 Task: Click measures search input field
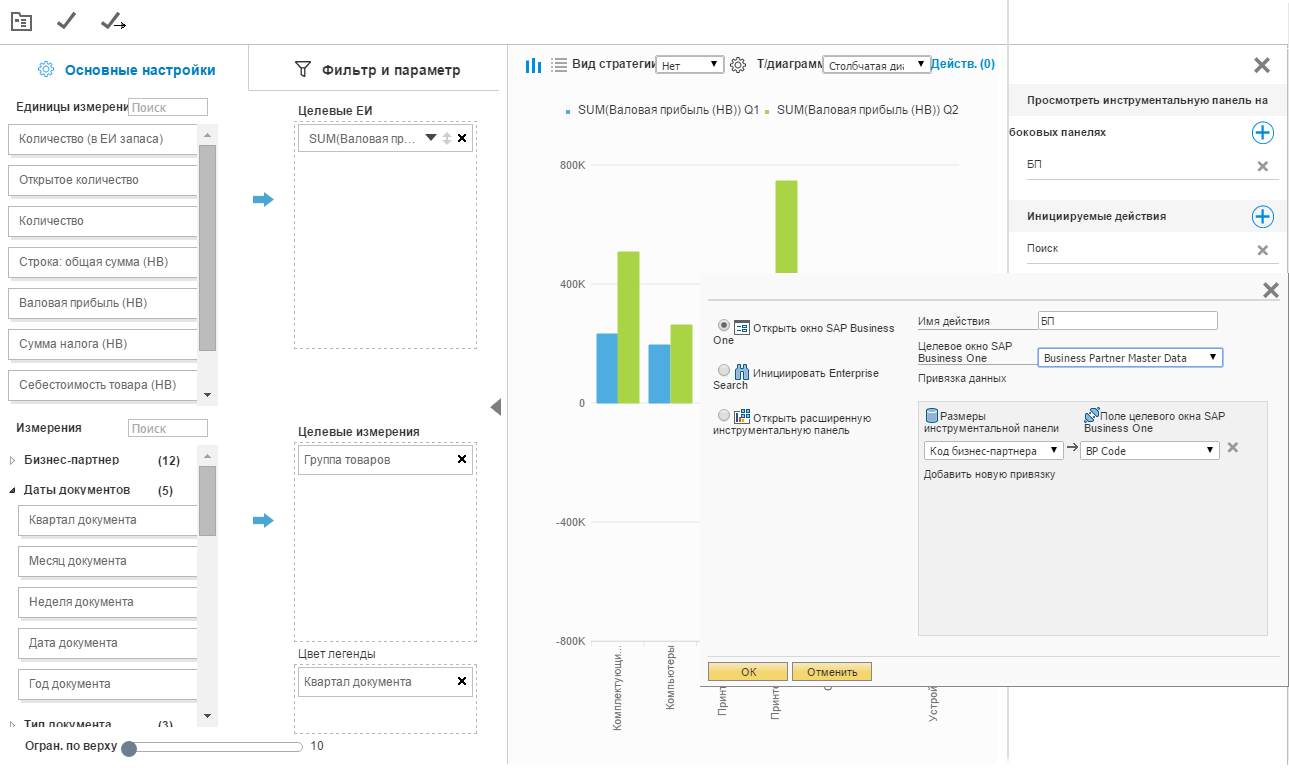(168, 107)
